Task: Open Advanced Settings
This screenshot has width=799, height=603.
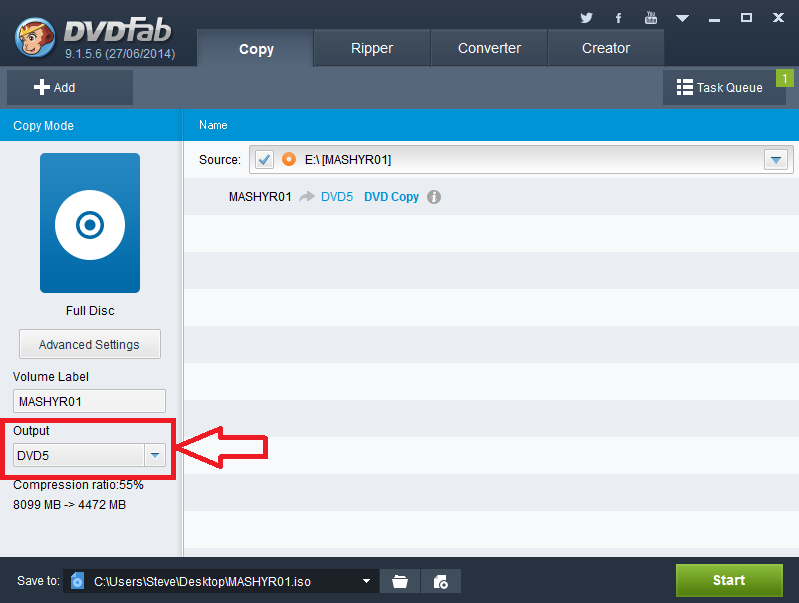Action: (x=90, y=345)
